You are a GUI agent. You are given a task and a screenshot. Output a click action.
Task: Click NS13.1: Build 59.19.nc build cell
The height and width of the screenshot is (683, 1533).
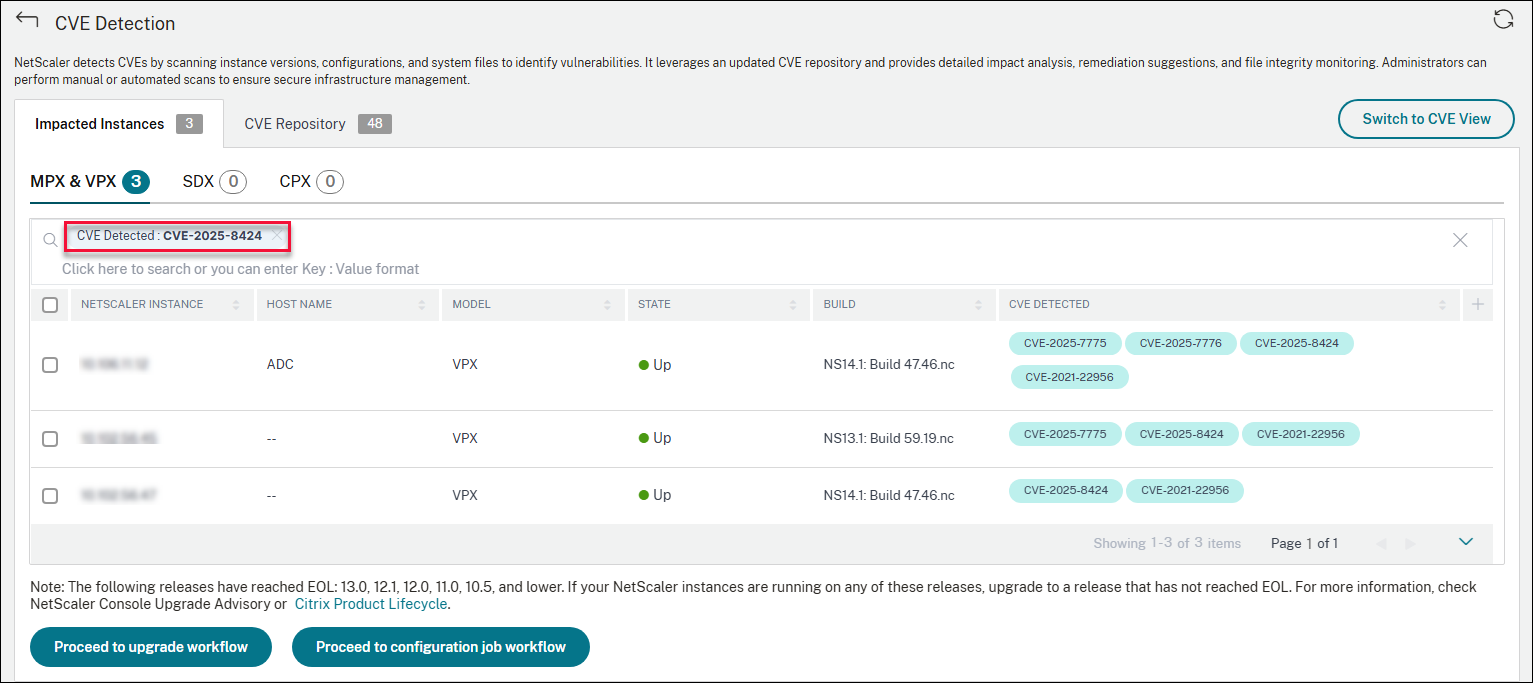coord(889,438)
